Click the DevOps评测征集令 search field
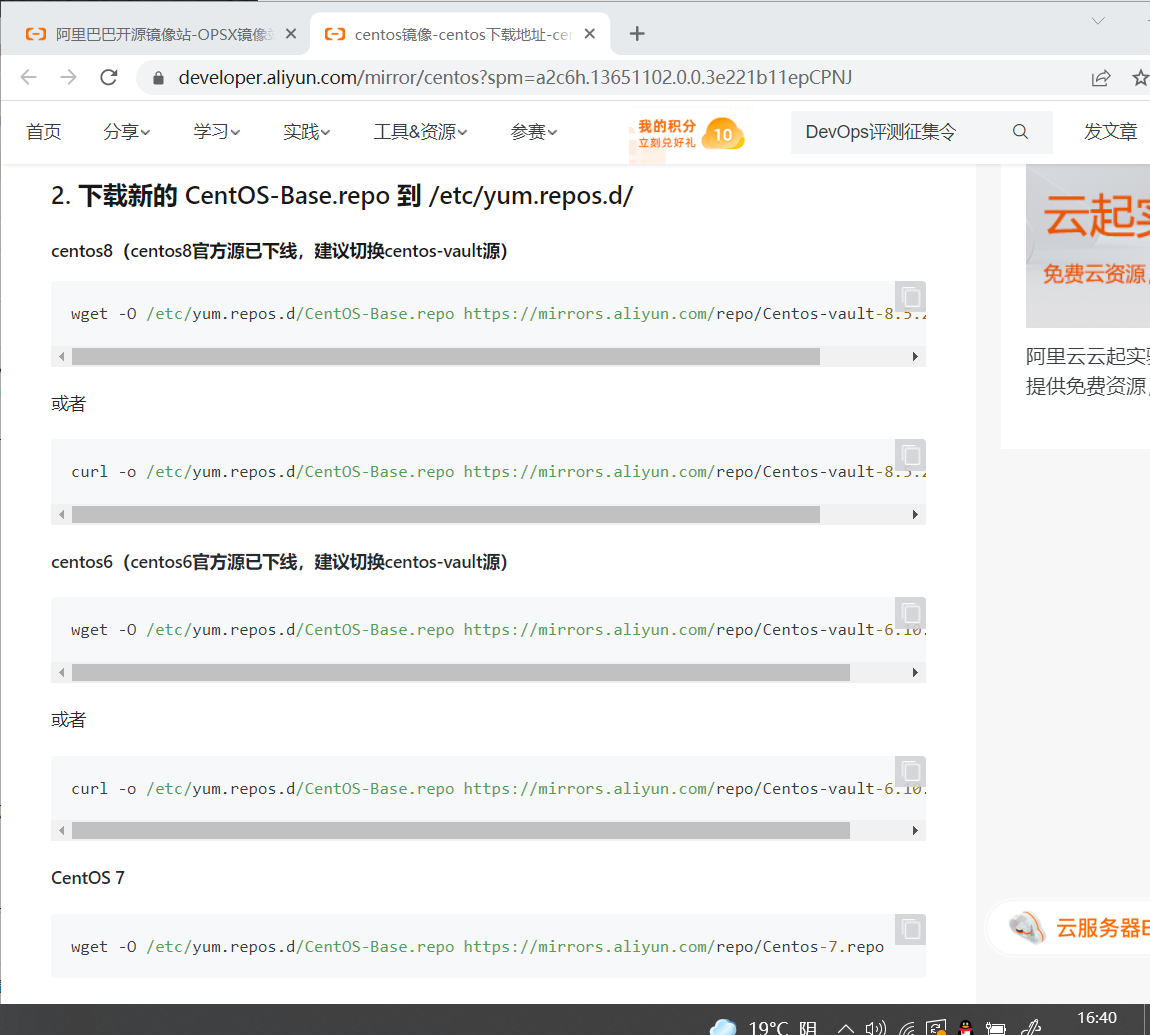1150x1035 pixels. [902, 132]
